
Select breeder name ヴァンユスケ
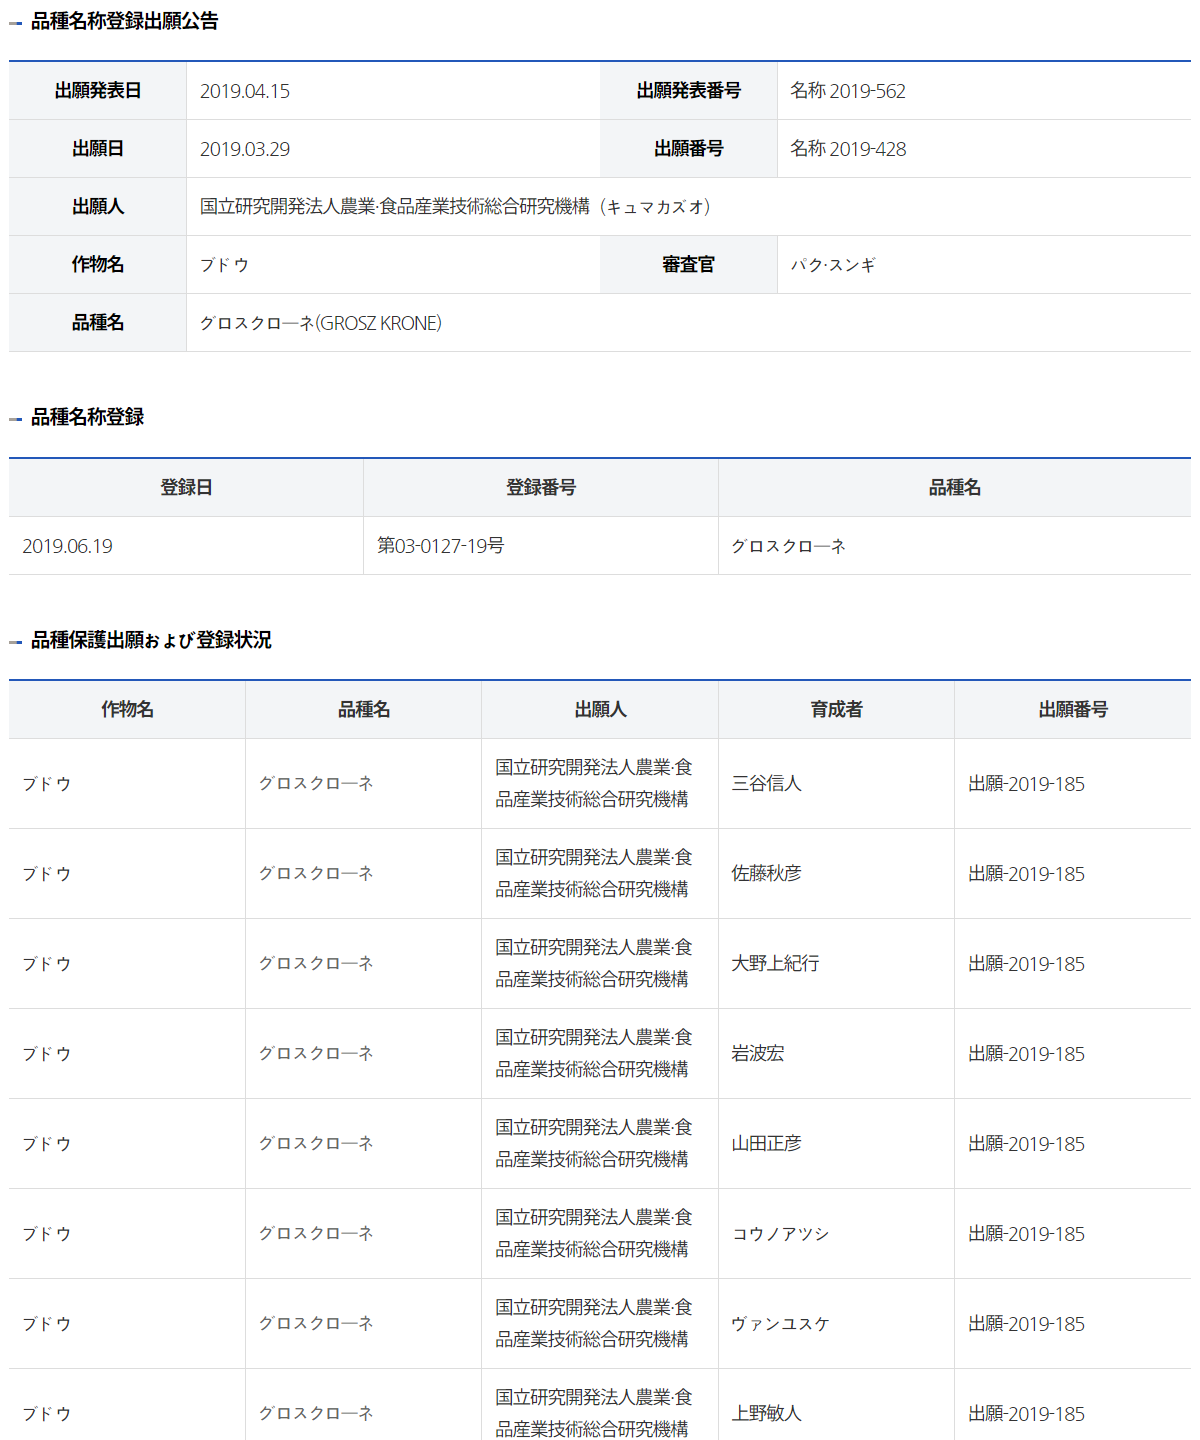click(781, 1324)
